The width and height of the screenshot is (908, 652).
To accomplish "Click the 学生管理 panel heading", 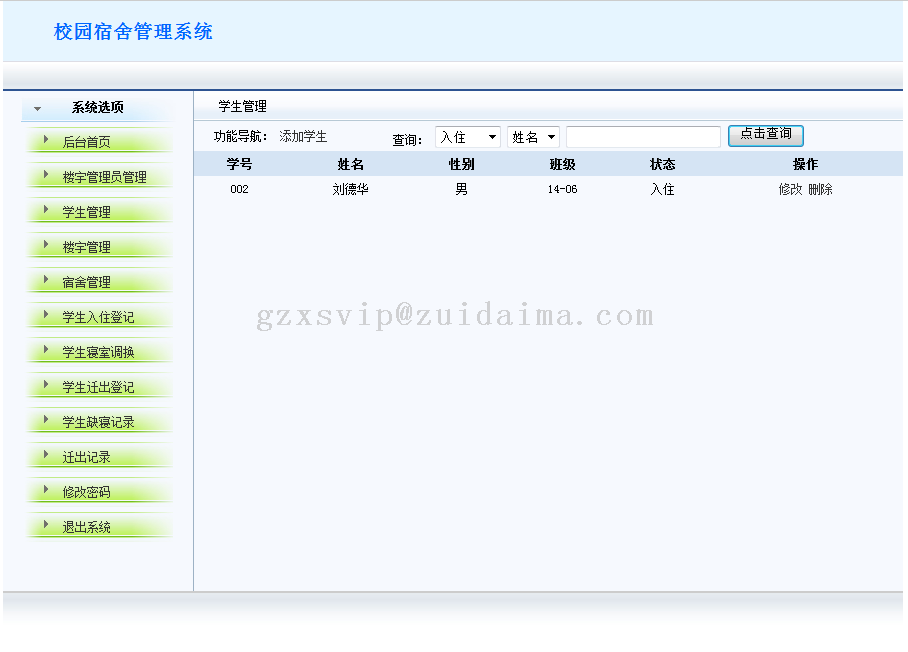I will tap(243, 106).
